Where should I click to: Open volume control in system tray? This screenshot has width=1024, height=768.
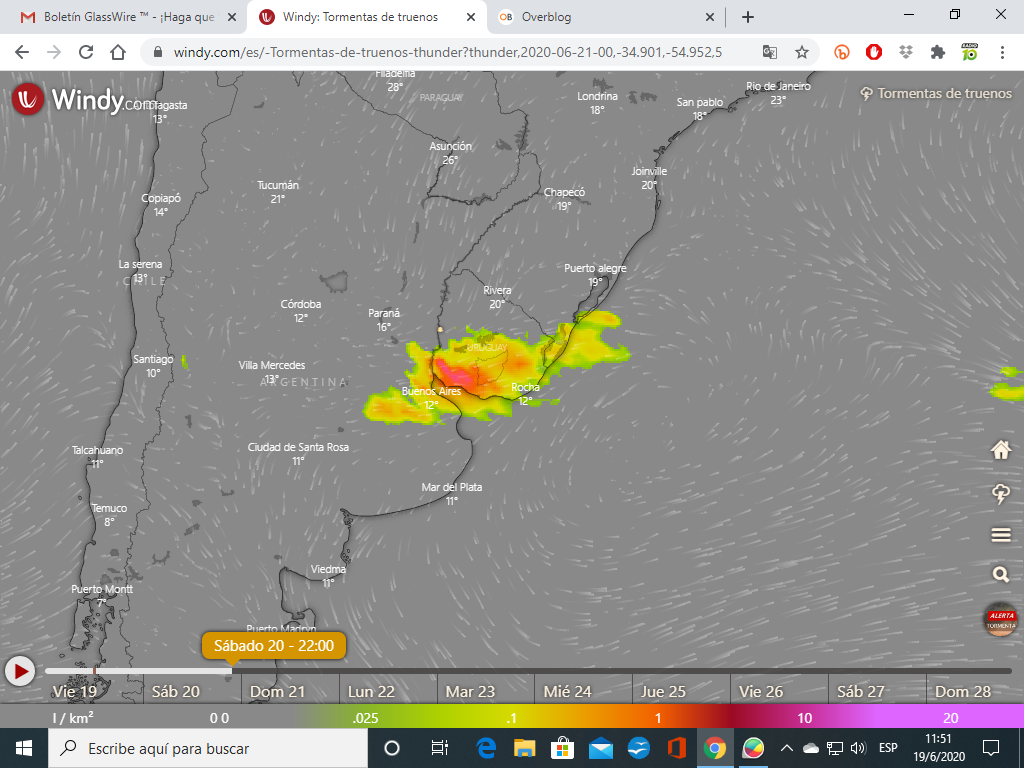click(x=859, y=748)
